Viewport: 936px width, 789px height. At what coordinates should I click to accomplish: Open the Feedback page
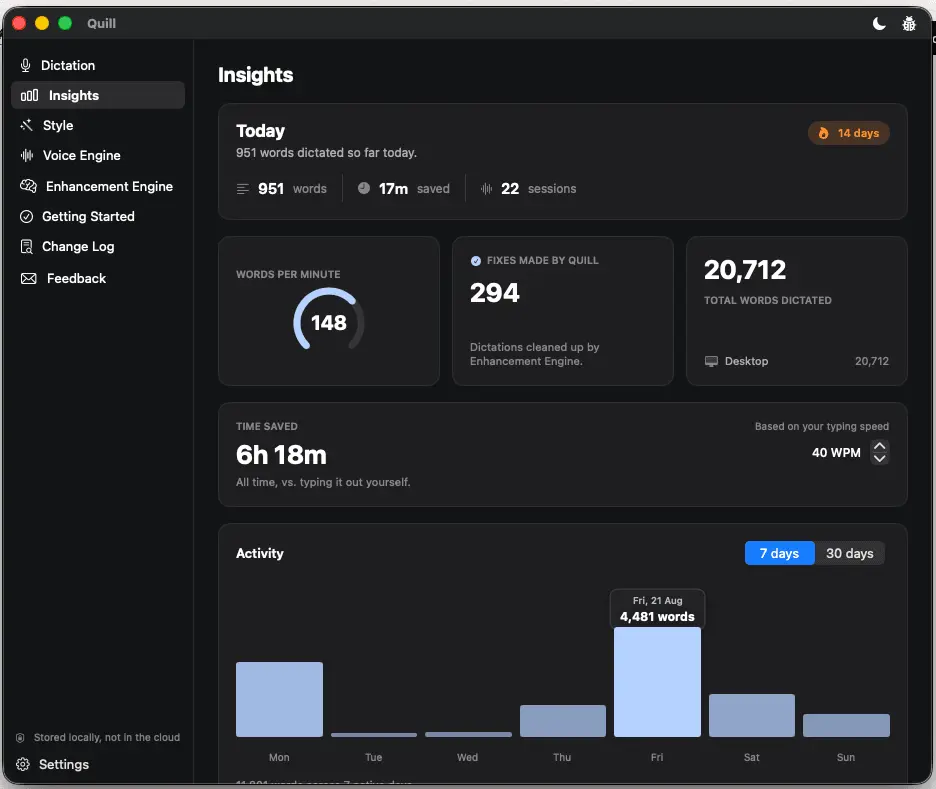[98, 279]
